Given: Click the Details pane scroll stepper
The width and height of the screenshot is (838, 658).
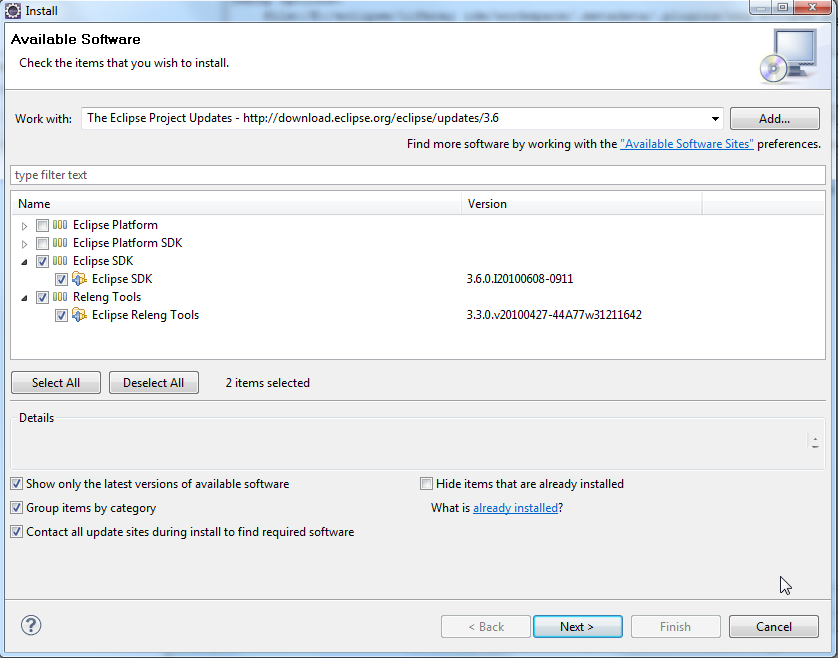Looking at the screenshot, I should tap(815, 441).
